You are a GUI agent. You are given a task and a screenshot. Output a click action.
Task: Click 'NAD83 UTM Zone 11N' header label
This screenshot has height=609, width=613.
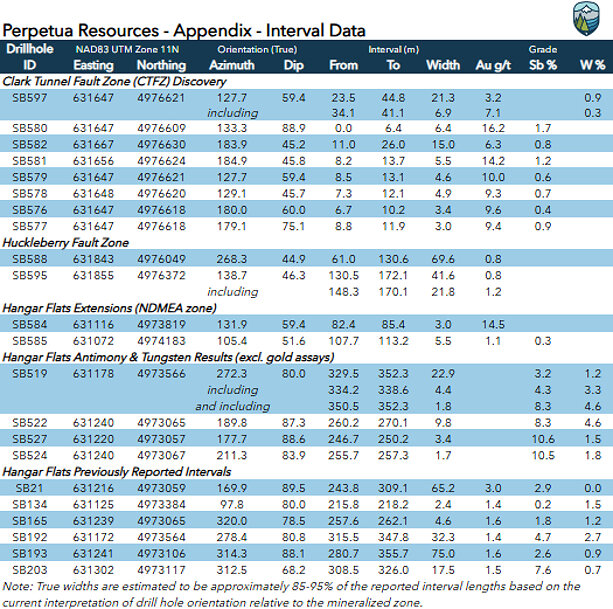pyautogui.click(x=127, y=50)
